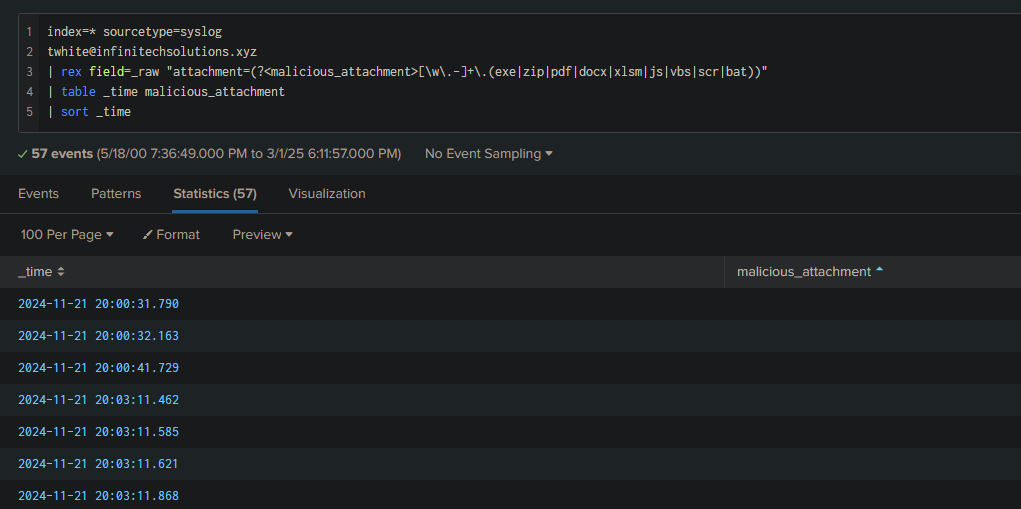1021x509 pixels.
Task: Click the Format button
Action: (x=171, y=234)
